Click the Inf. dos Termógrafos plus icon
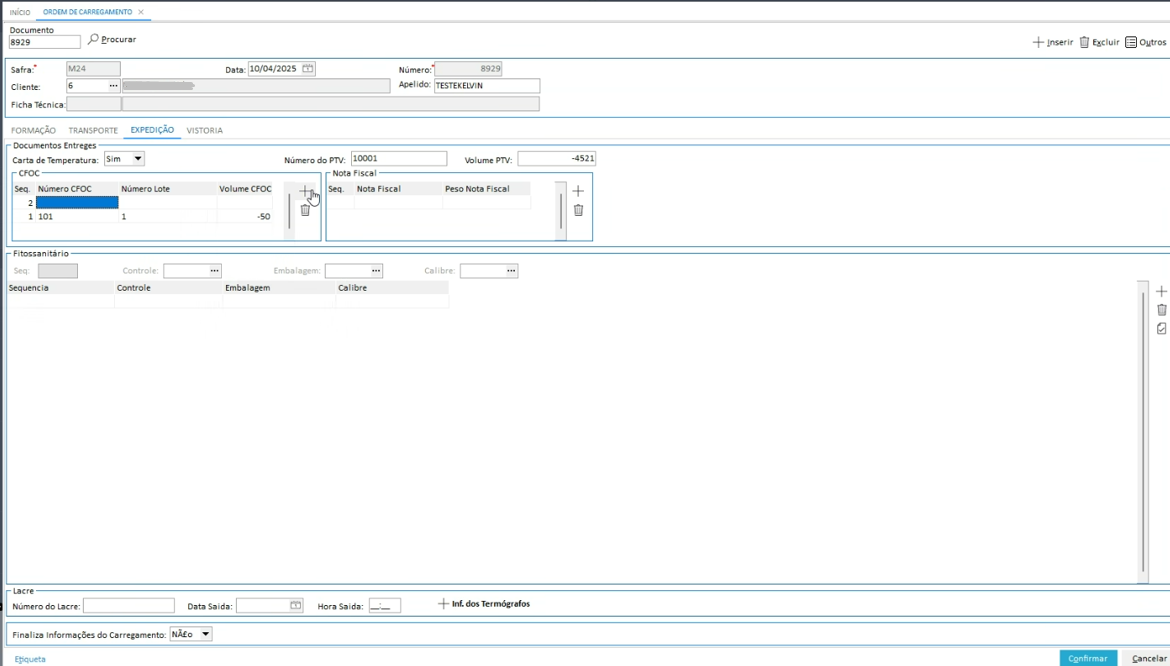The height and width of the screenshot is (666, 1170). pos(443,603)
